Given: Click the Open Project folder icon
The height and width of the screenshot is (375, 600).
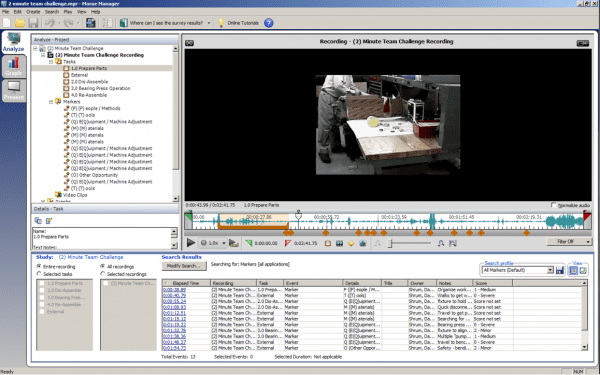Looking at the screenshot, I should 20,23.
